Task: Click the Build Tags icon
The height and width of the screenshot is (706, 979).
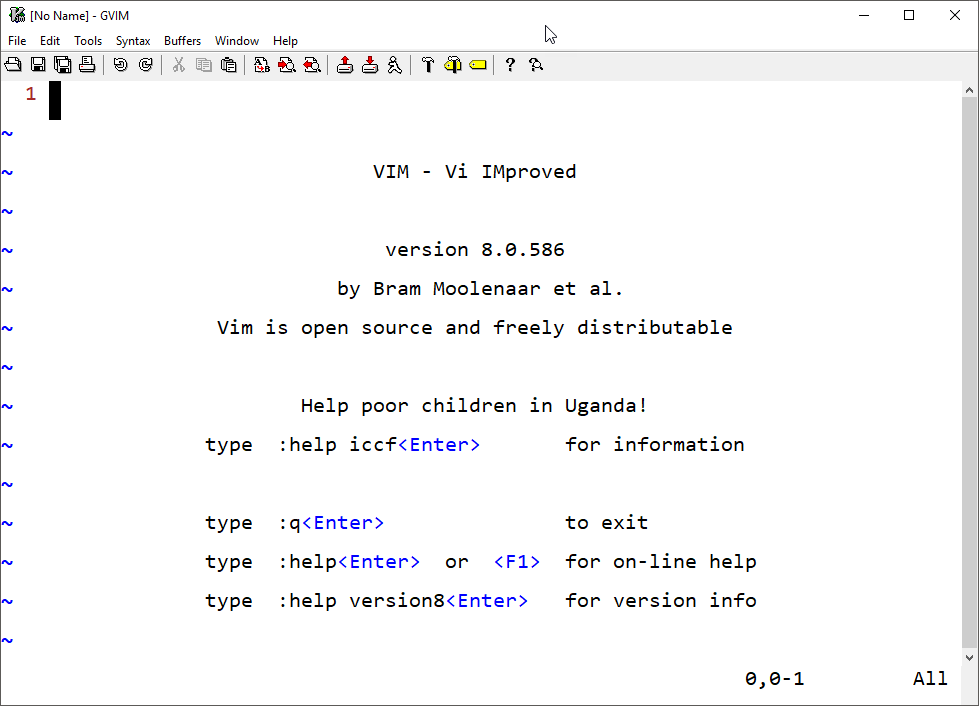Action: [453, 65]
